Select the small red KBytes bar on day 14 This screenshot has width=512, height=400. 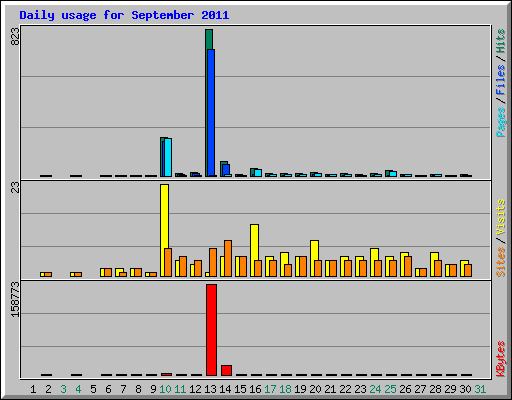pyautogui.click(x=226, y=370)
